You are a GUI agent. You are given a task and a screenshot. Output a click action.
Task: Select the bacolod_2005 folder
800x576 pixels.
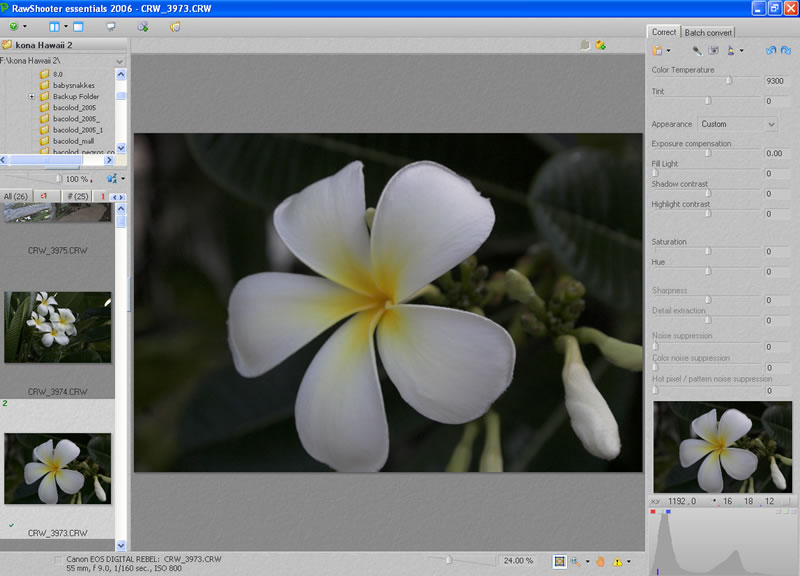tap(73, 108)
